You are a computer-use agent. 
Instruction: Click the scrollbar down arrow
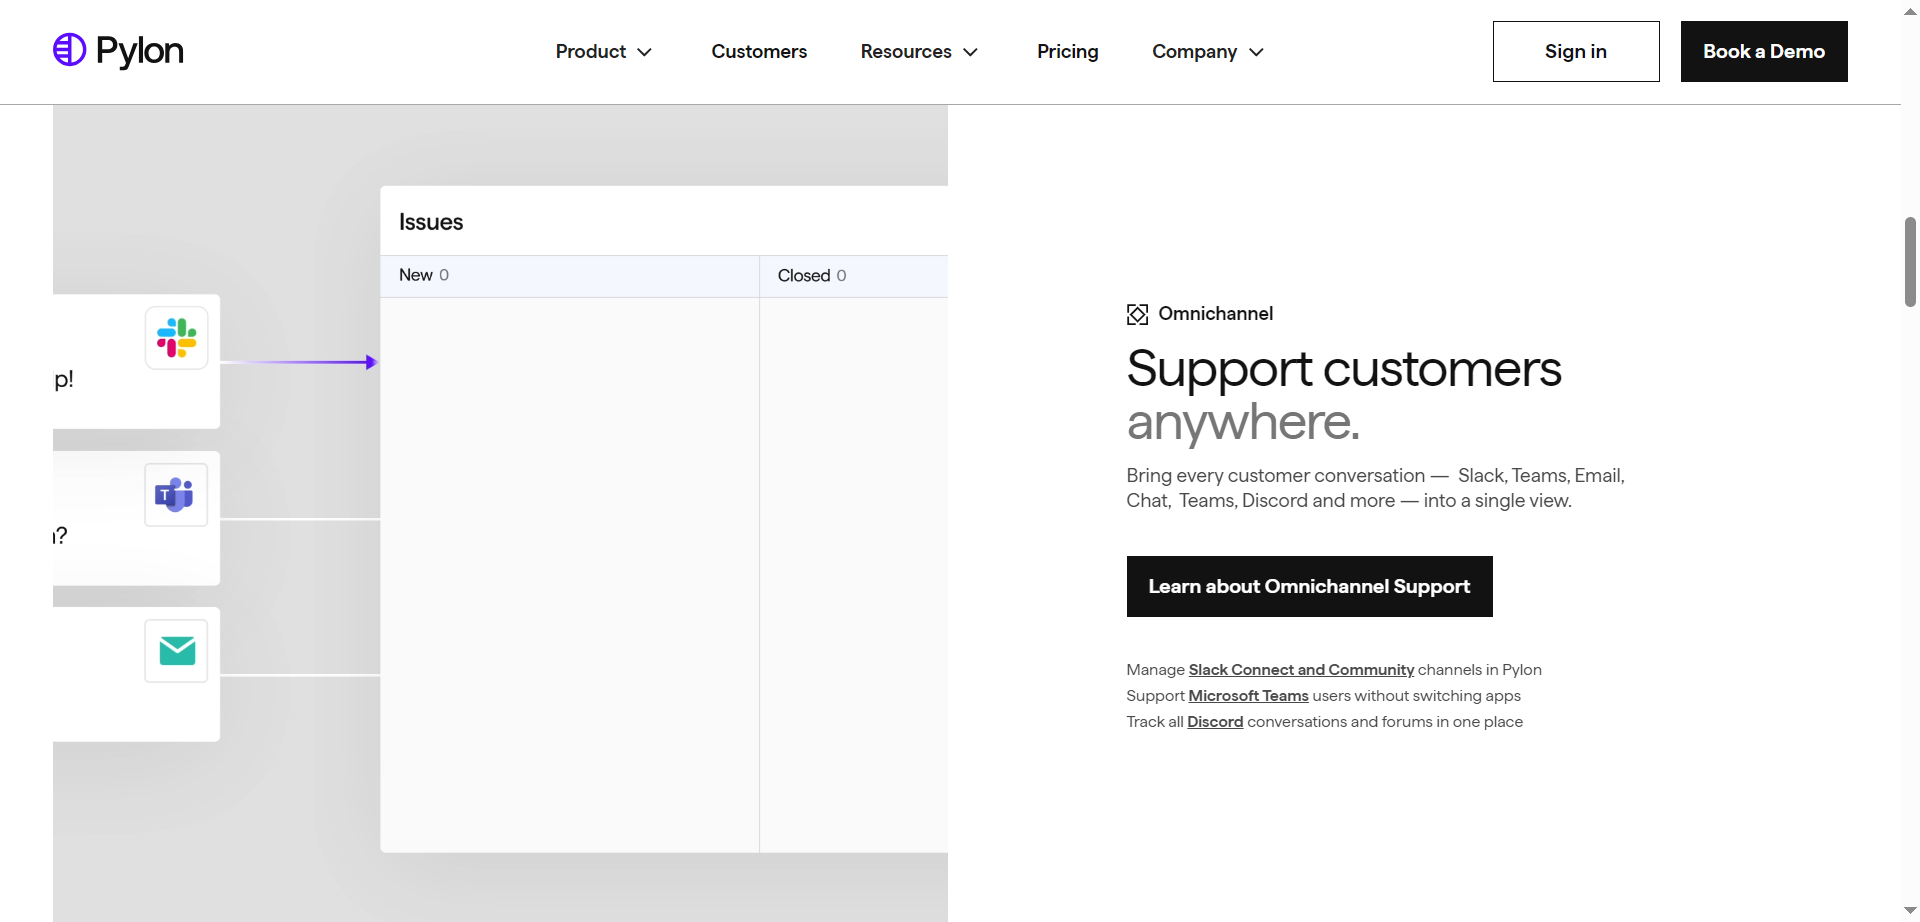click(x=1910, y=911)
